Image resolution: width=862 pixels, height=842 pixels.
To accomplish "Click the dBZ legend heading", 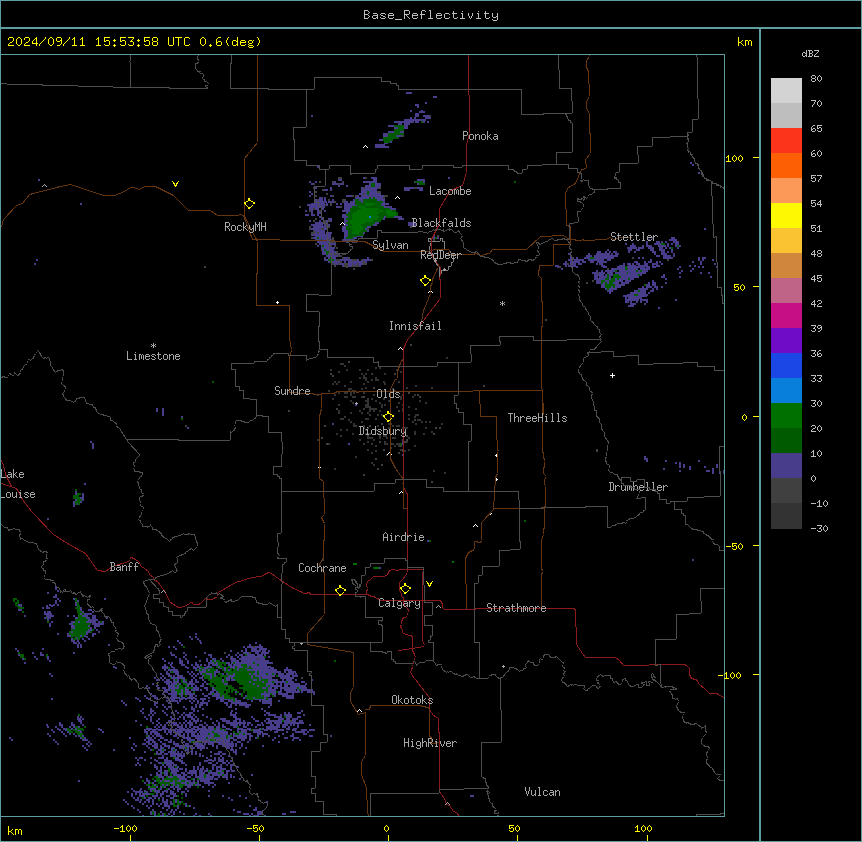I will pos(810,53).
